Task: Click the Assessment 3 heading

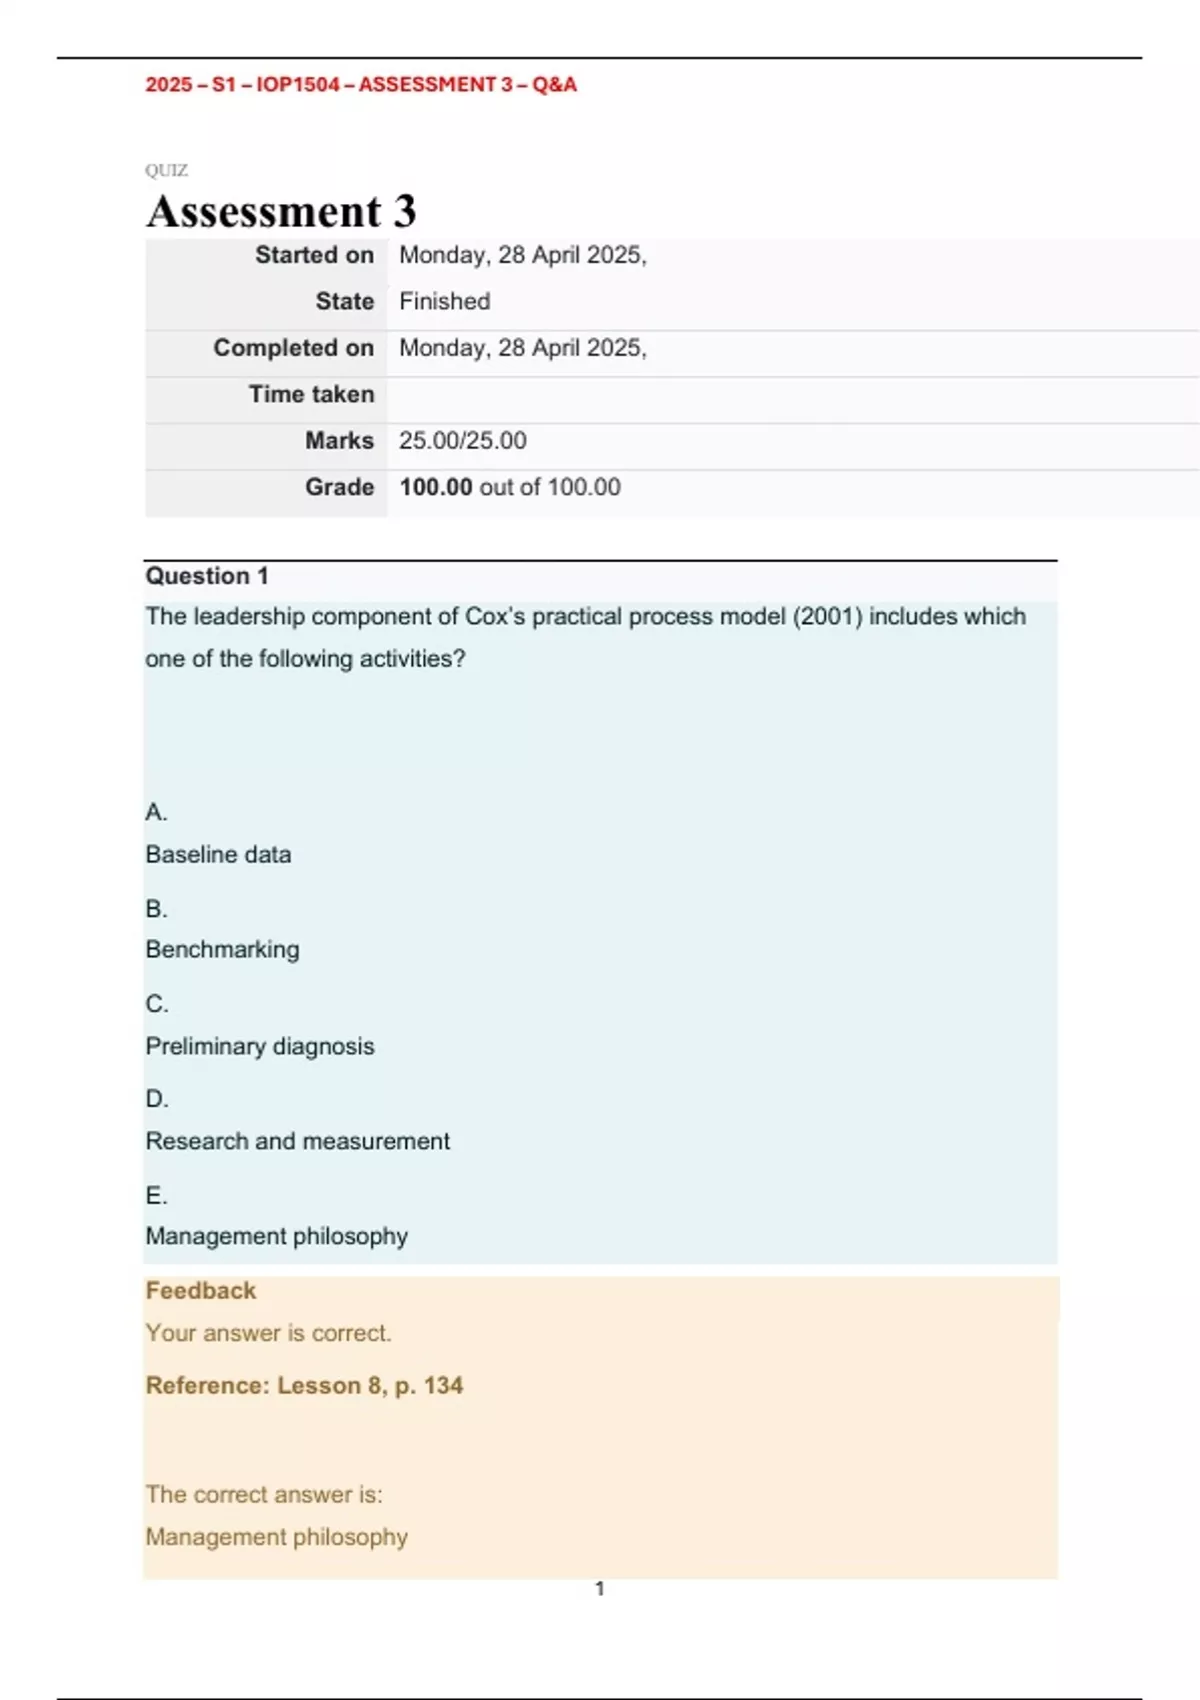Action: click(281, 211)
